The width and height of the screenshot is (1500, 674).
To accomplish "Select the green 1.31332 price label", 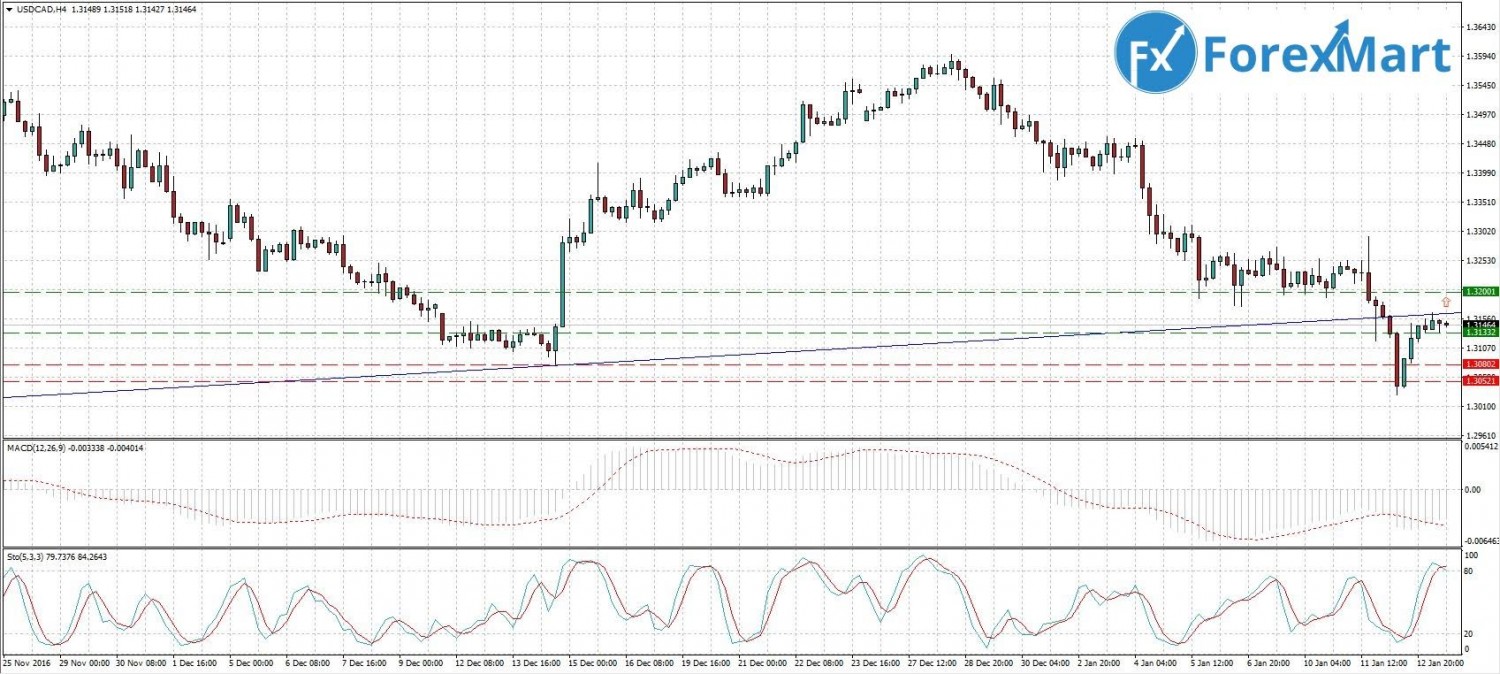I will pyautogui.click(x=1478, y=332).
